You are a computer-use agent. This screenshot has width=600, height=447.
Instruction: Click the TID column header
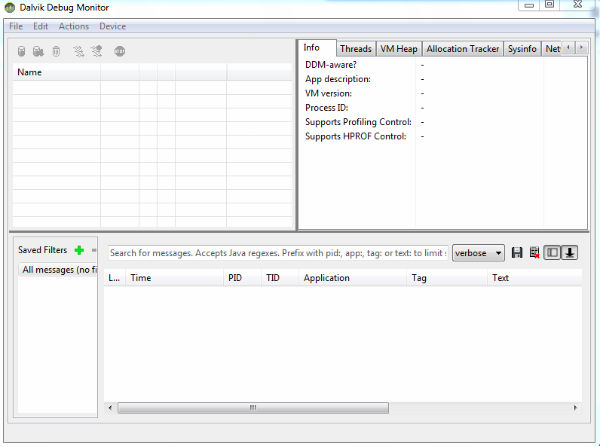coord(280,278)
